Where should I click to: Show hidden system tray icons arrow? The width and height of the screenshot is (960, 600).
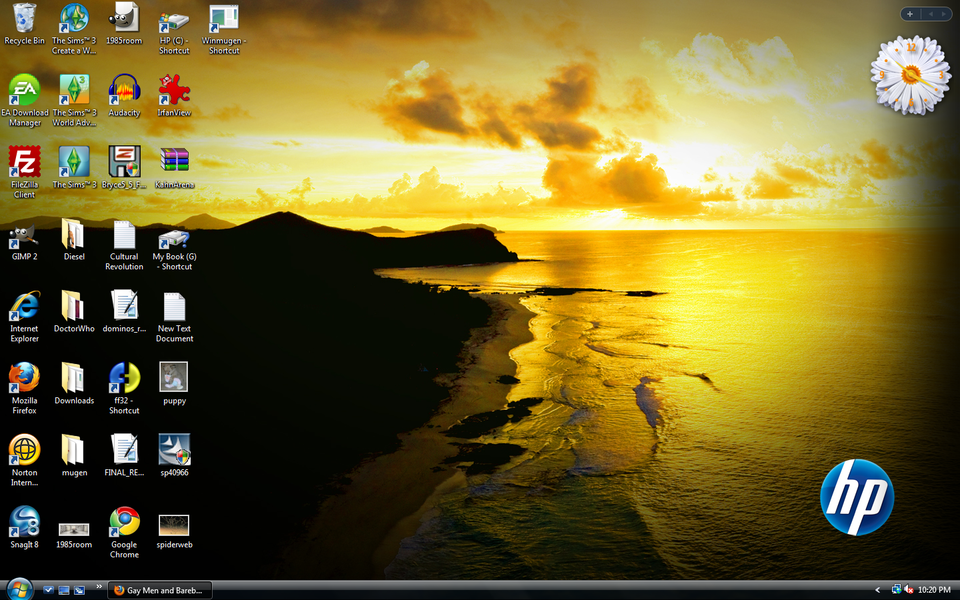pyautogui.click(x=878, y=590)
